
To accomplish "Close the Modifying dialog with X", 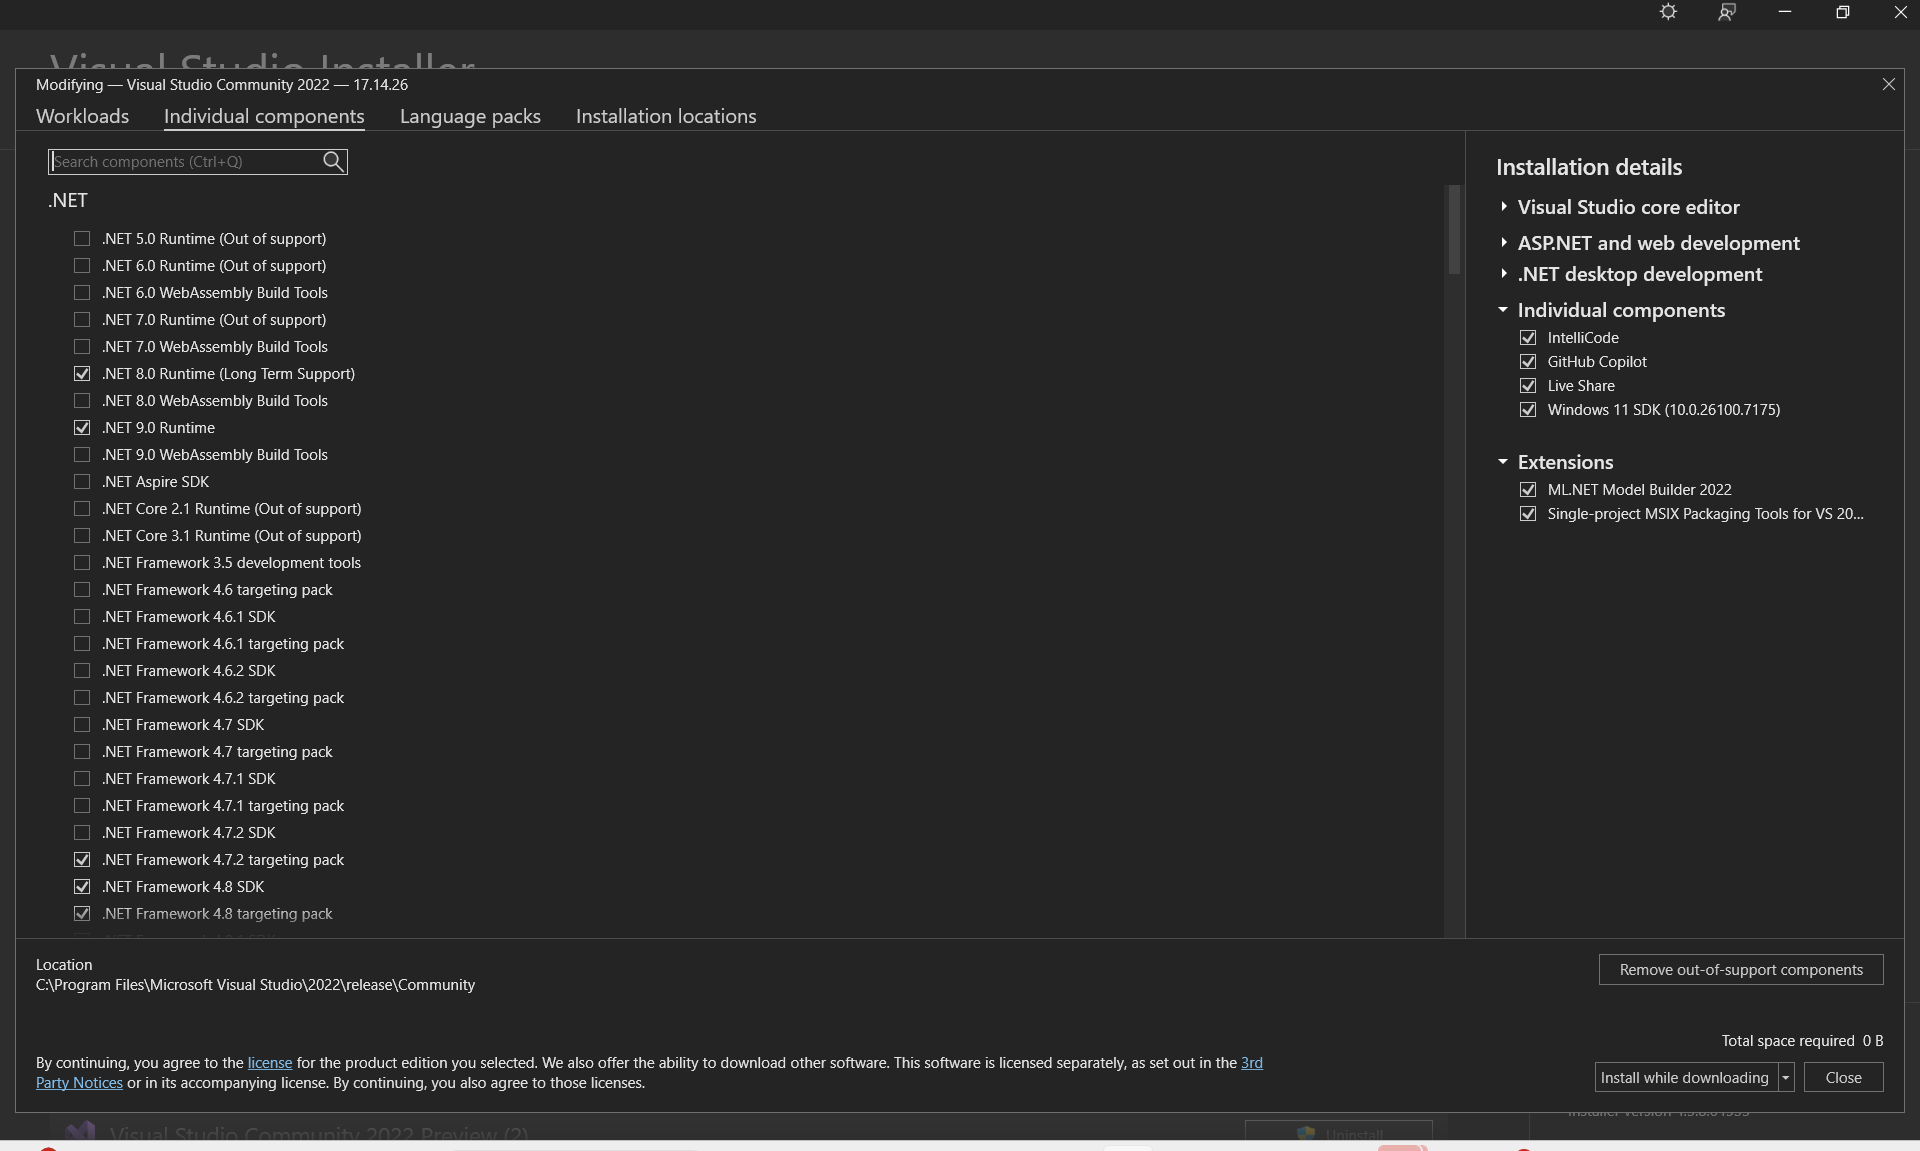I will pyautogui.click(x=1888, y=85).
